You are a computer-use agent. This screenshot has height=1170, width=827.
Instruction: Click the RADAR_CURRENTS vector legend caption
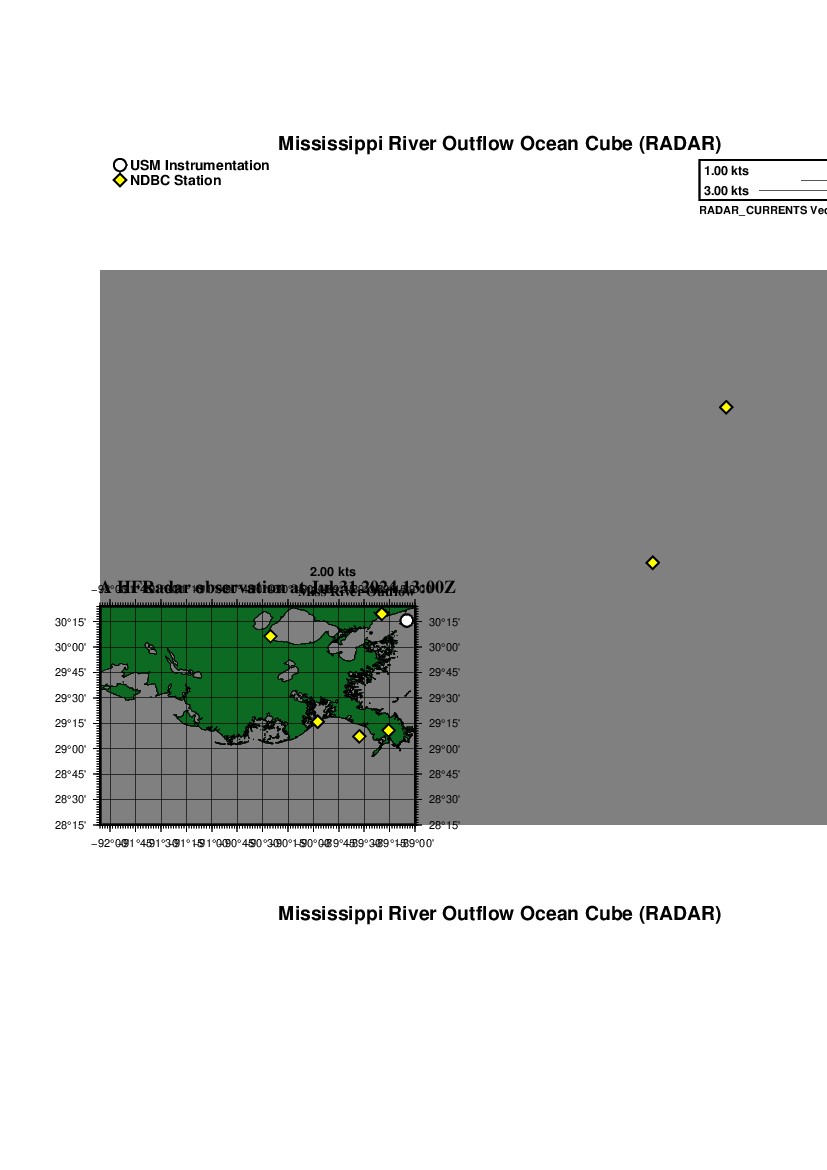[x=762, y=211]
